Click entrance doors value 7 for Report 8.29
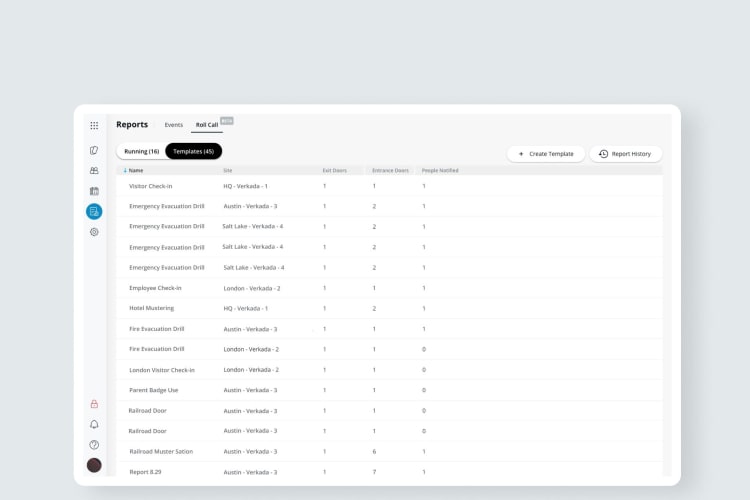The image size is (750, 500). tap(374, 472)
